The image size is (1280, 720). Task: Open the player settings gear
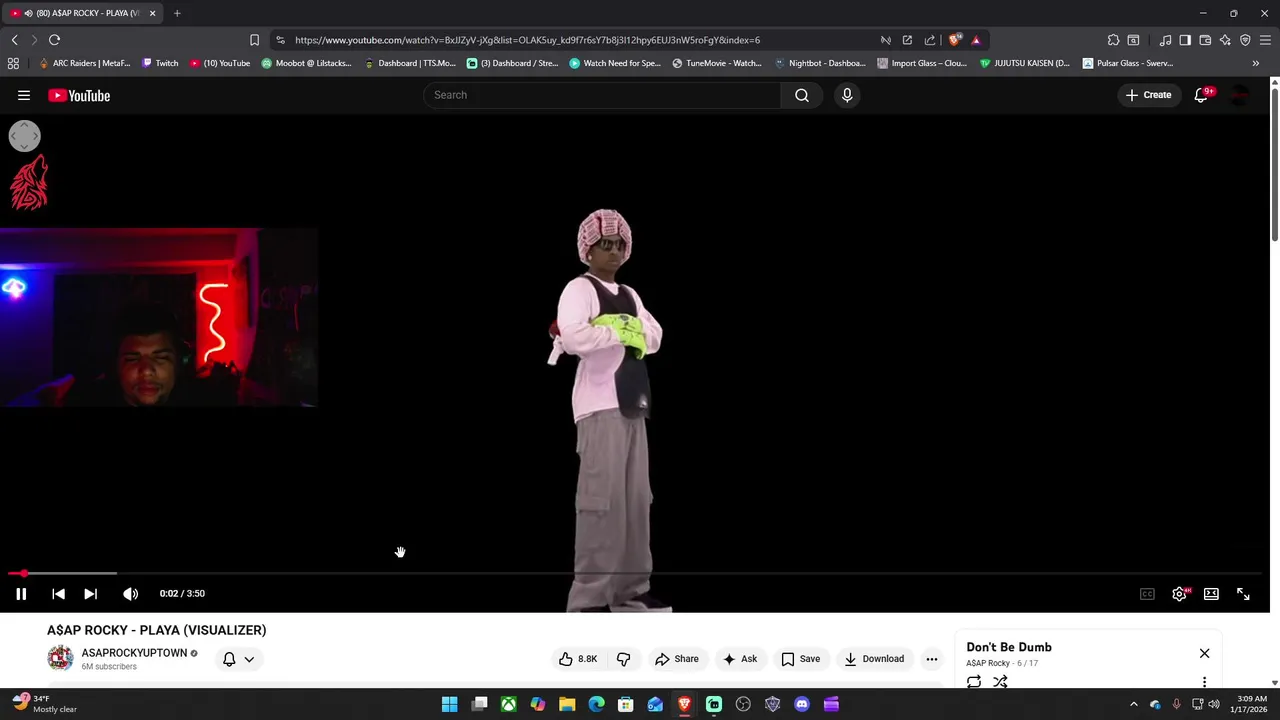click(1179, 594)
